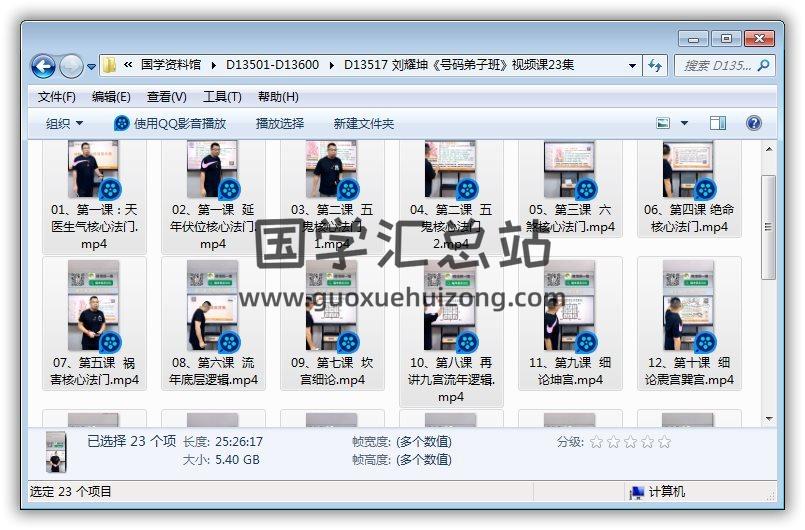Open the 文件(F) menu
Screen dimensions: 805x530
point(56,97)
